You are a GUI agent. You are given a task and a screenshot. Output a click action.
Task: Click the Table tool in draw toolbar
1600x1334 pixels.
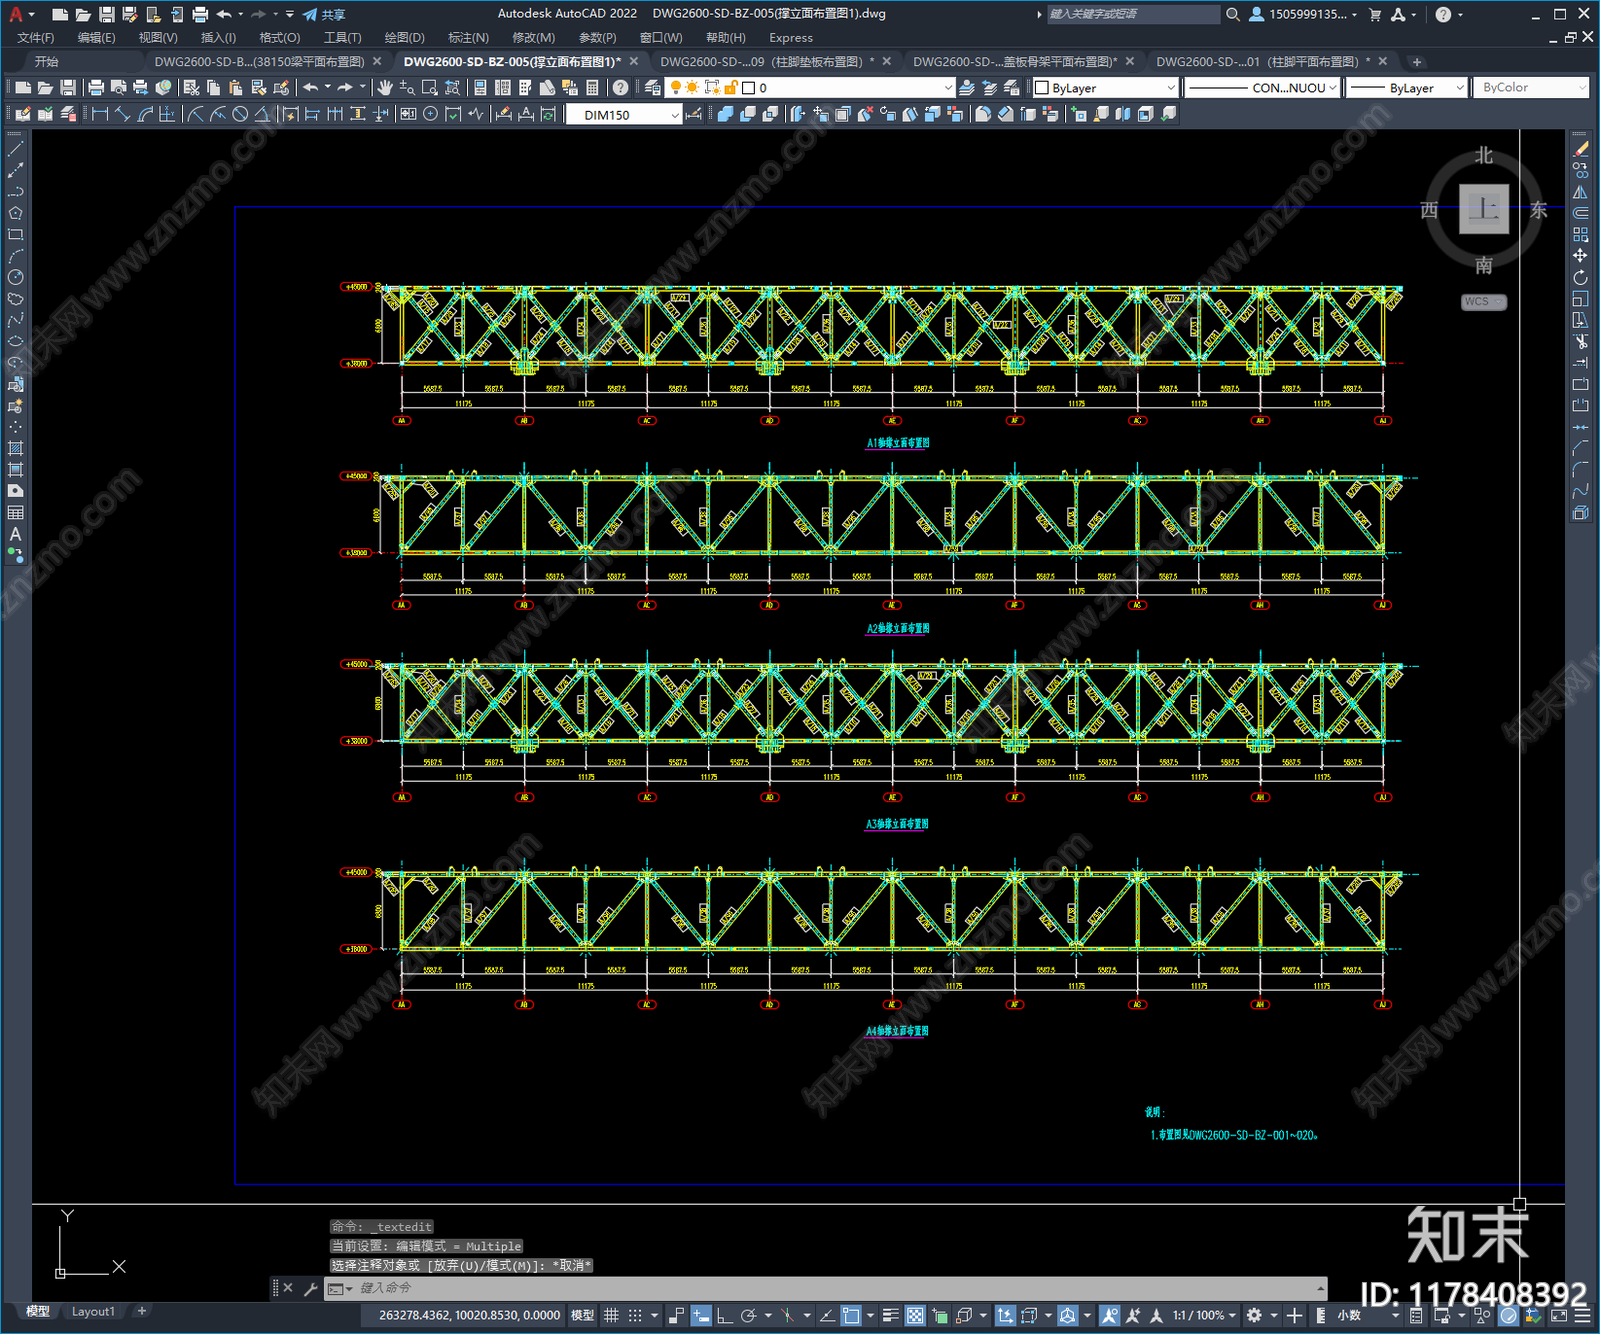[x=15, y=513]
